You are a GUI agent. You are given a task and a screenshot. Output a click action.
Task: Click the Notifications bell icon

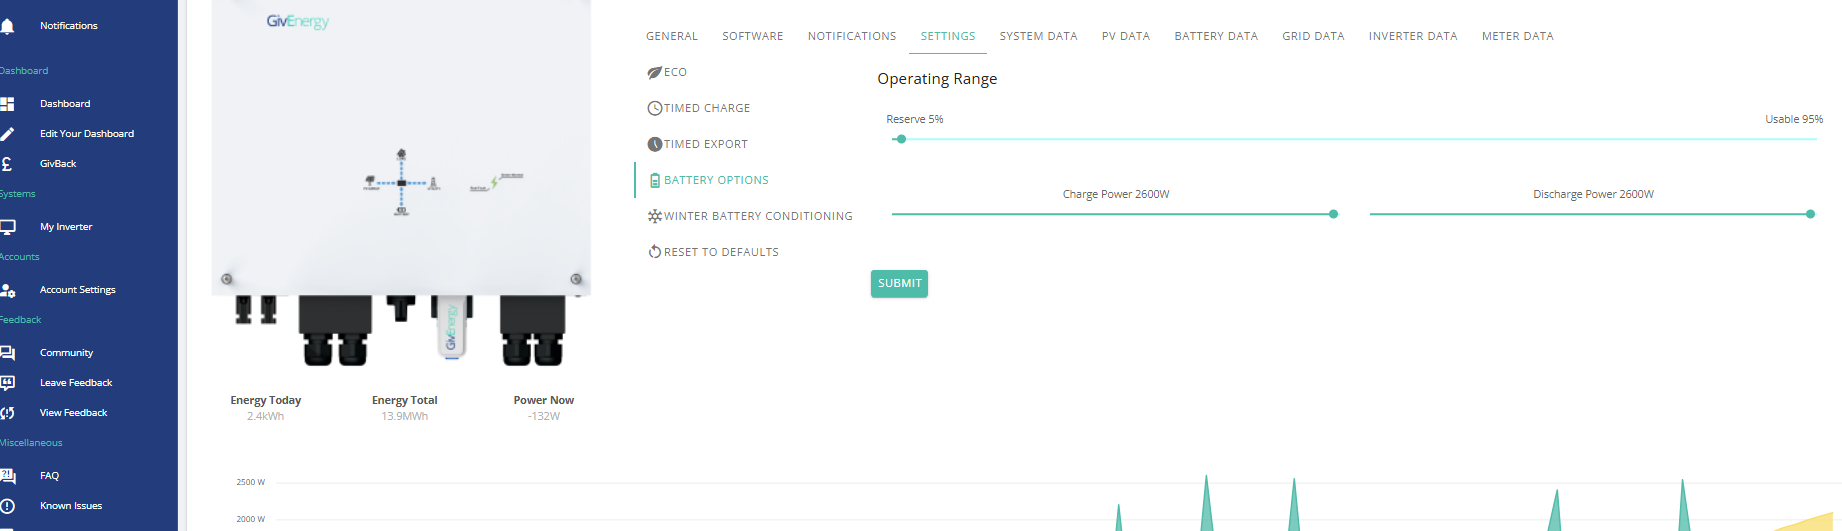click(x=7, y=26)
